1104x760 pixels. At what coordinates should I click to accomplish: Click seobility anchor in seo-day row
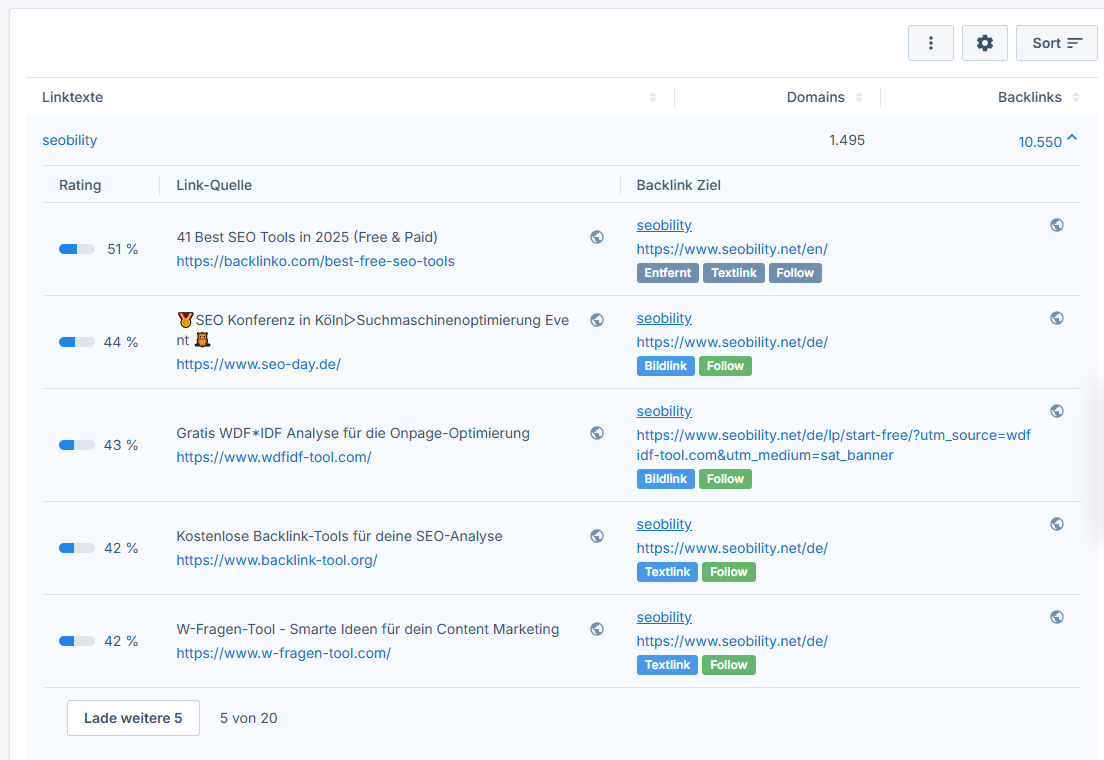(x=664, y=318)
